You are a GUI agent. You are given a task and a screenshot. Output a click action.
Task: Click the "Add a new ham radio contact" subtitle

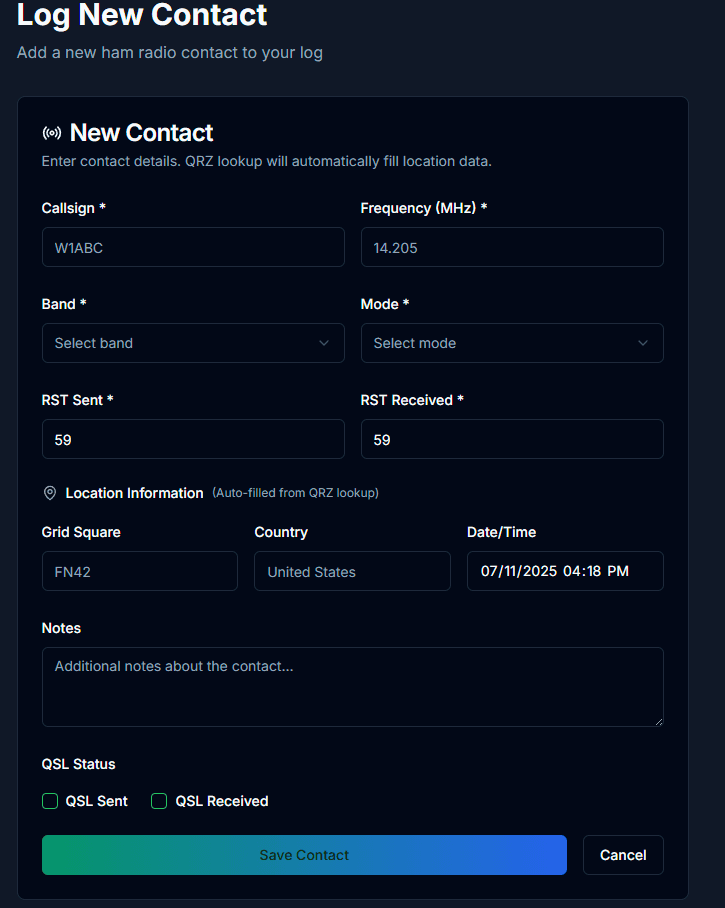click(x=170, y=53)
